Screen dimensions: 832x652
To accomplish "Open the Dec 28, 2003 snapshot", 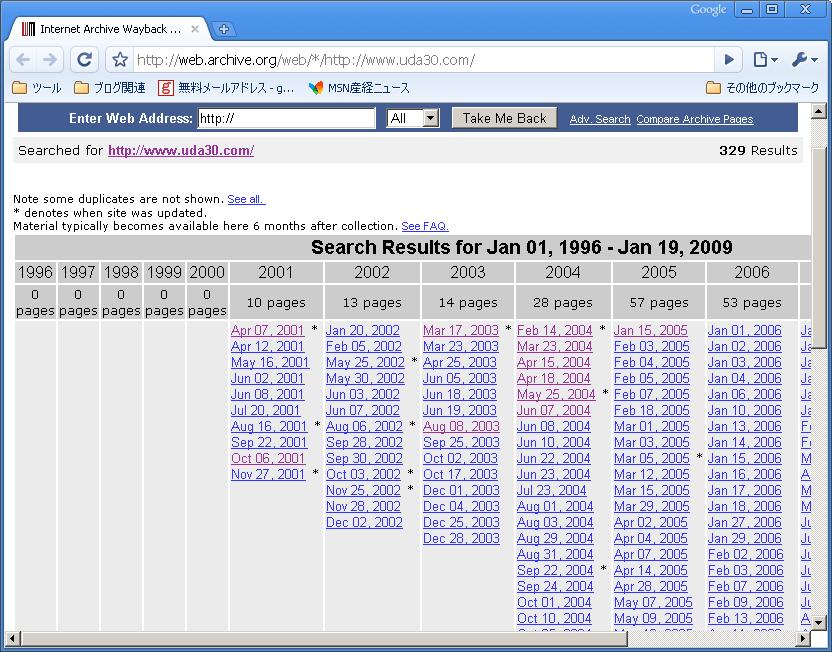I will (x=462, y=538).
